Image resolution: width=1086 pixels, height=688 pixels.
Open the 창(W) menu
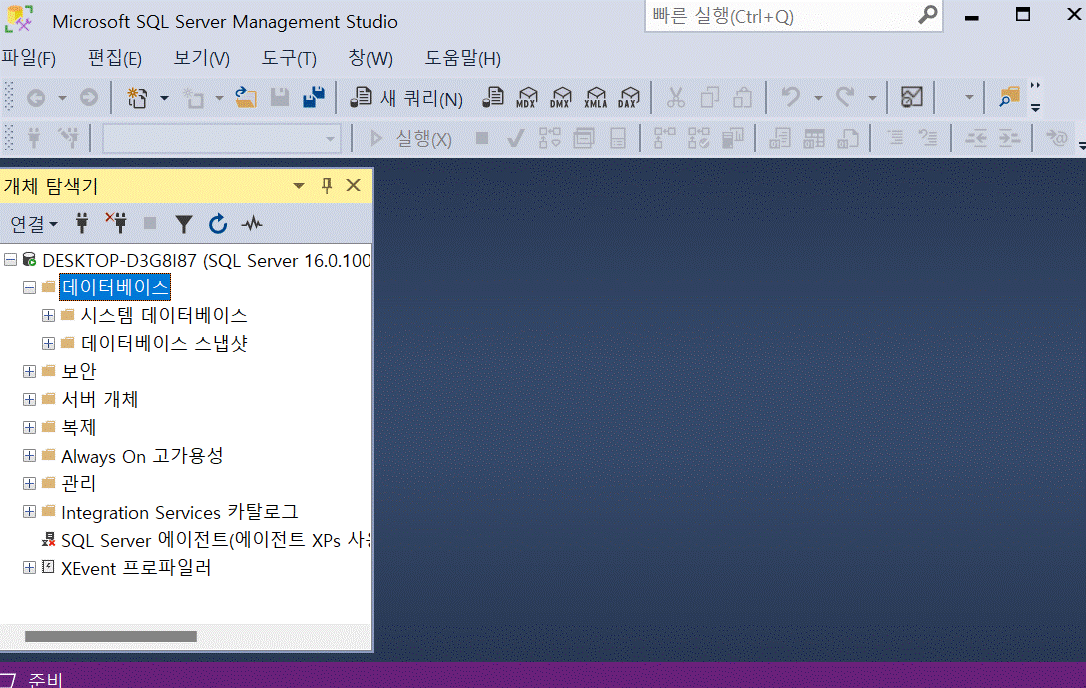click(x=371, y=58)
